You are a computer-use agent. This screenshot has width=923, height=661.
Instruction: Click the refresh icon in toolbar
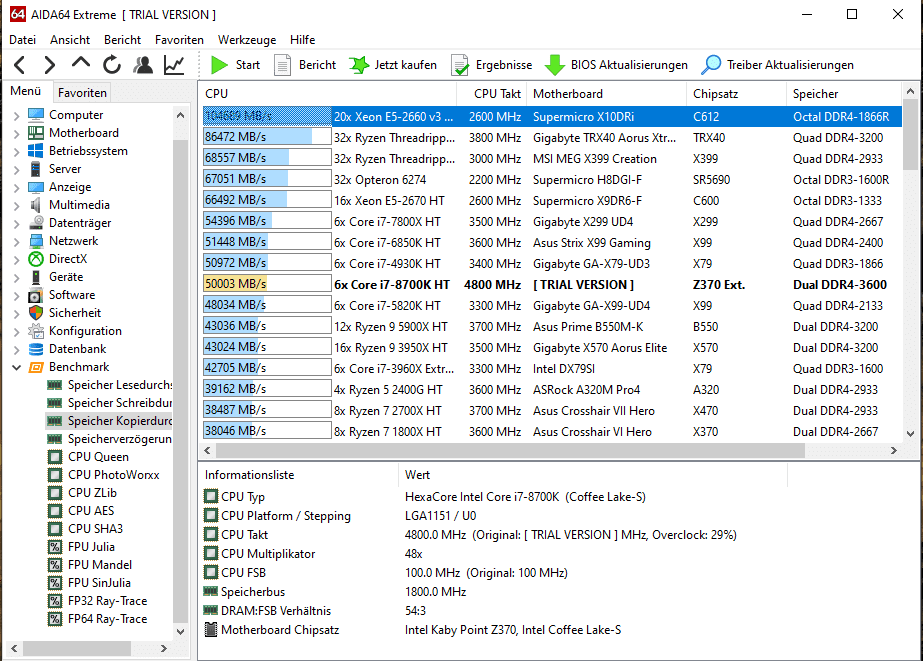click(112, 65)
